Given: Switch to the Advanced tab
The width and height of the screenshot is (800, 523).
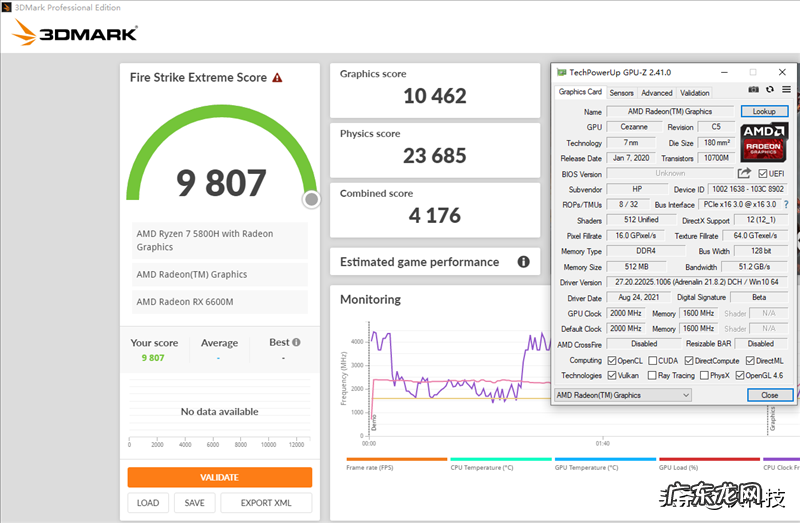Looking at the screenshot, I should pos(656,93).
